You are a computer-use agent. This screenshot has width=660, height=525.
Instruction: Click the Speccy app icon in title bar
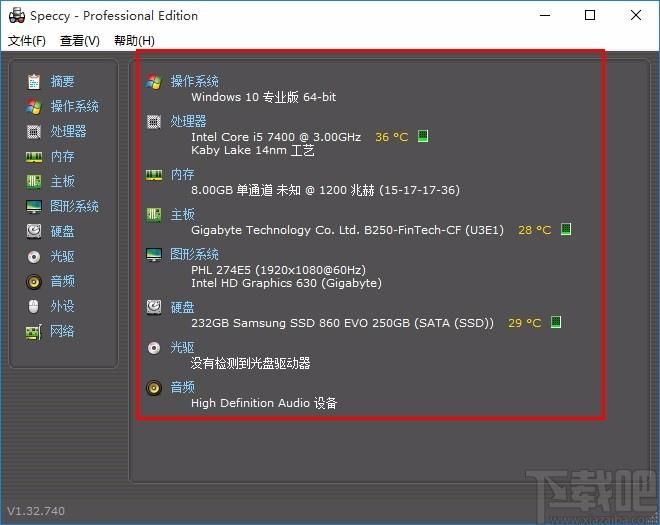point(17,16)
